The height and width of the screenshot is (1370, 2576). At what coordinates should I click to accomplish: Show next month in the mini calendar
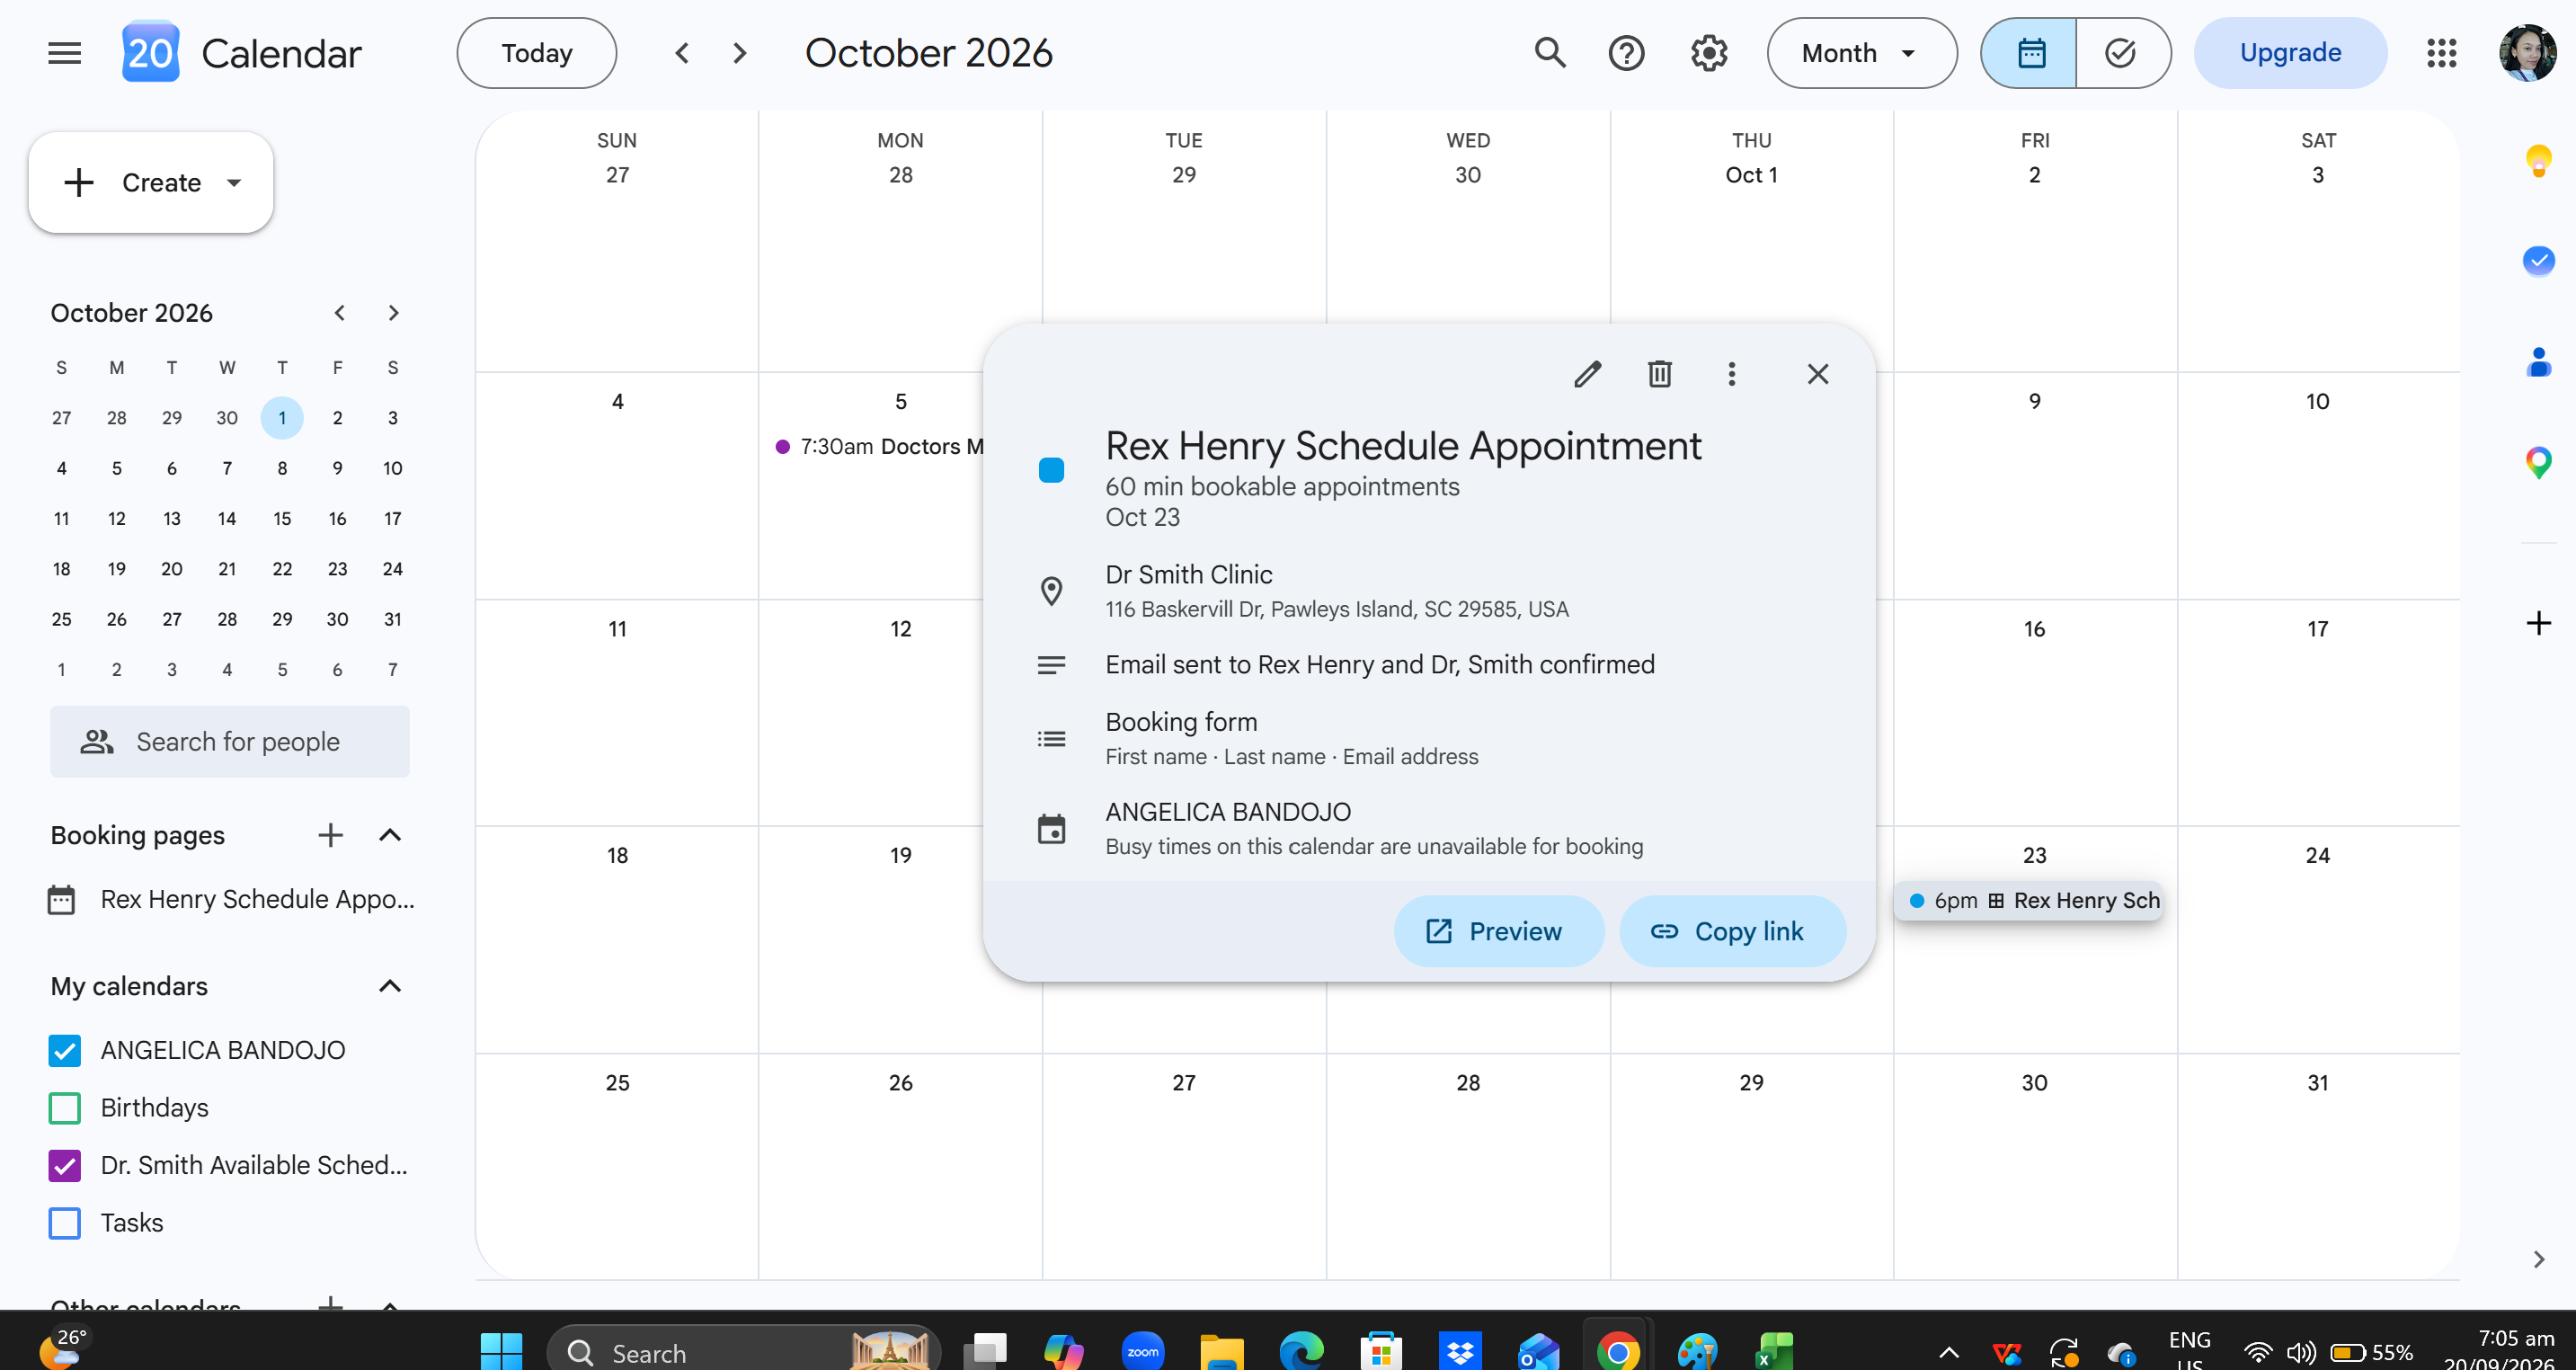[x=393, y=313]
